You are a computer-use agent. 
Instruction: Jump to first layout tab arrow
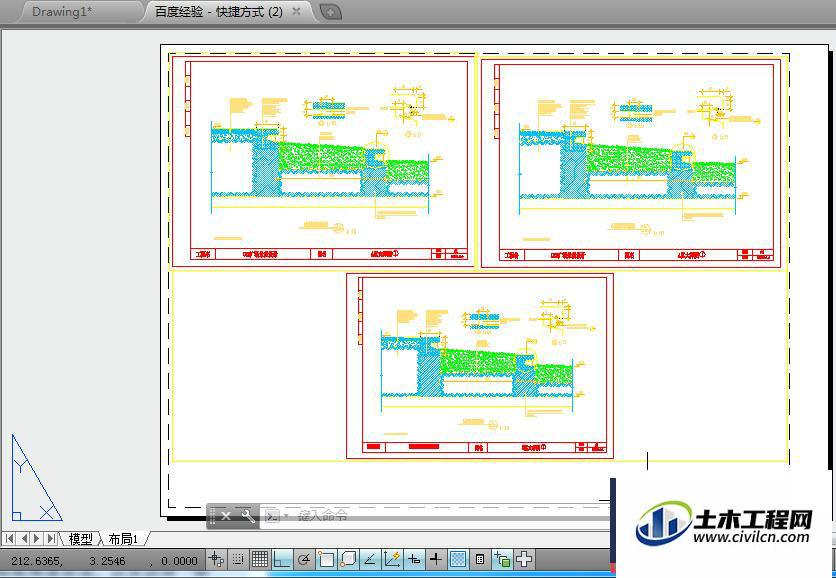click(x=10, y=539)
